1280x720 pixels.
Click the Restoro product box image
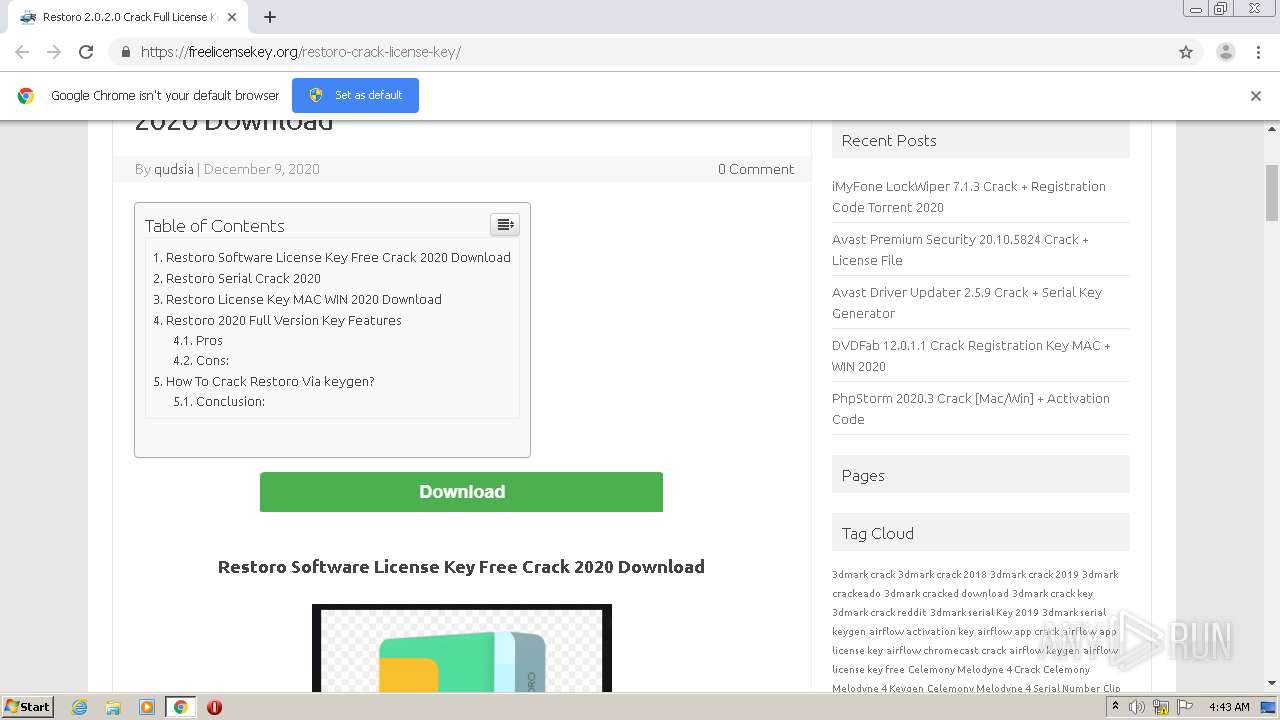[461, 648]
